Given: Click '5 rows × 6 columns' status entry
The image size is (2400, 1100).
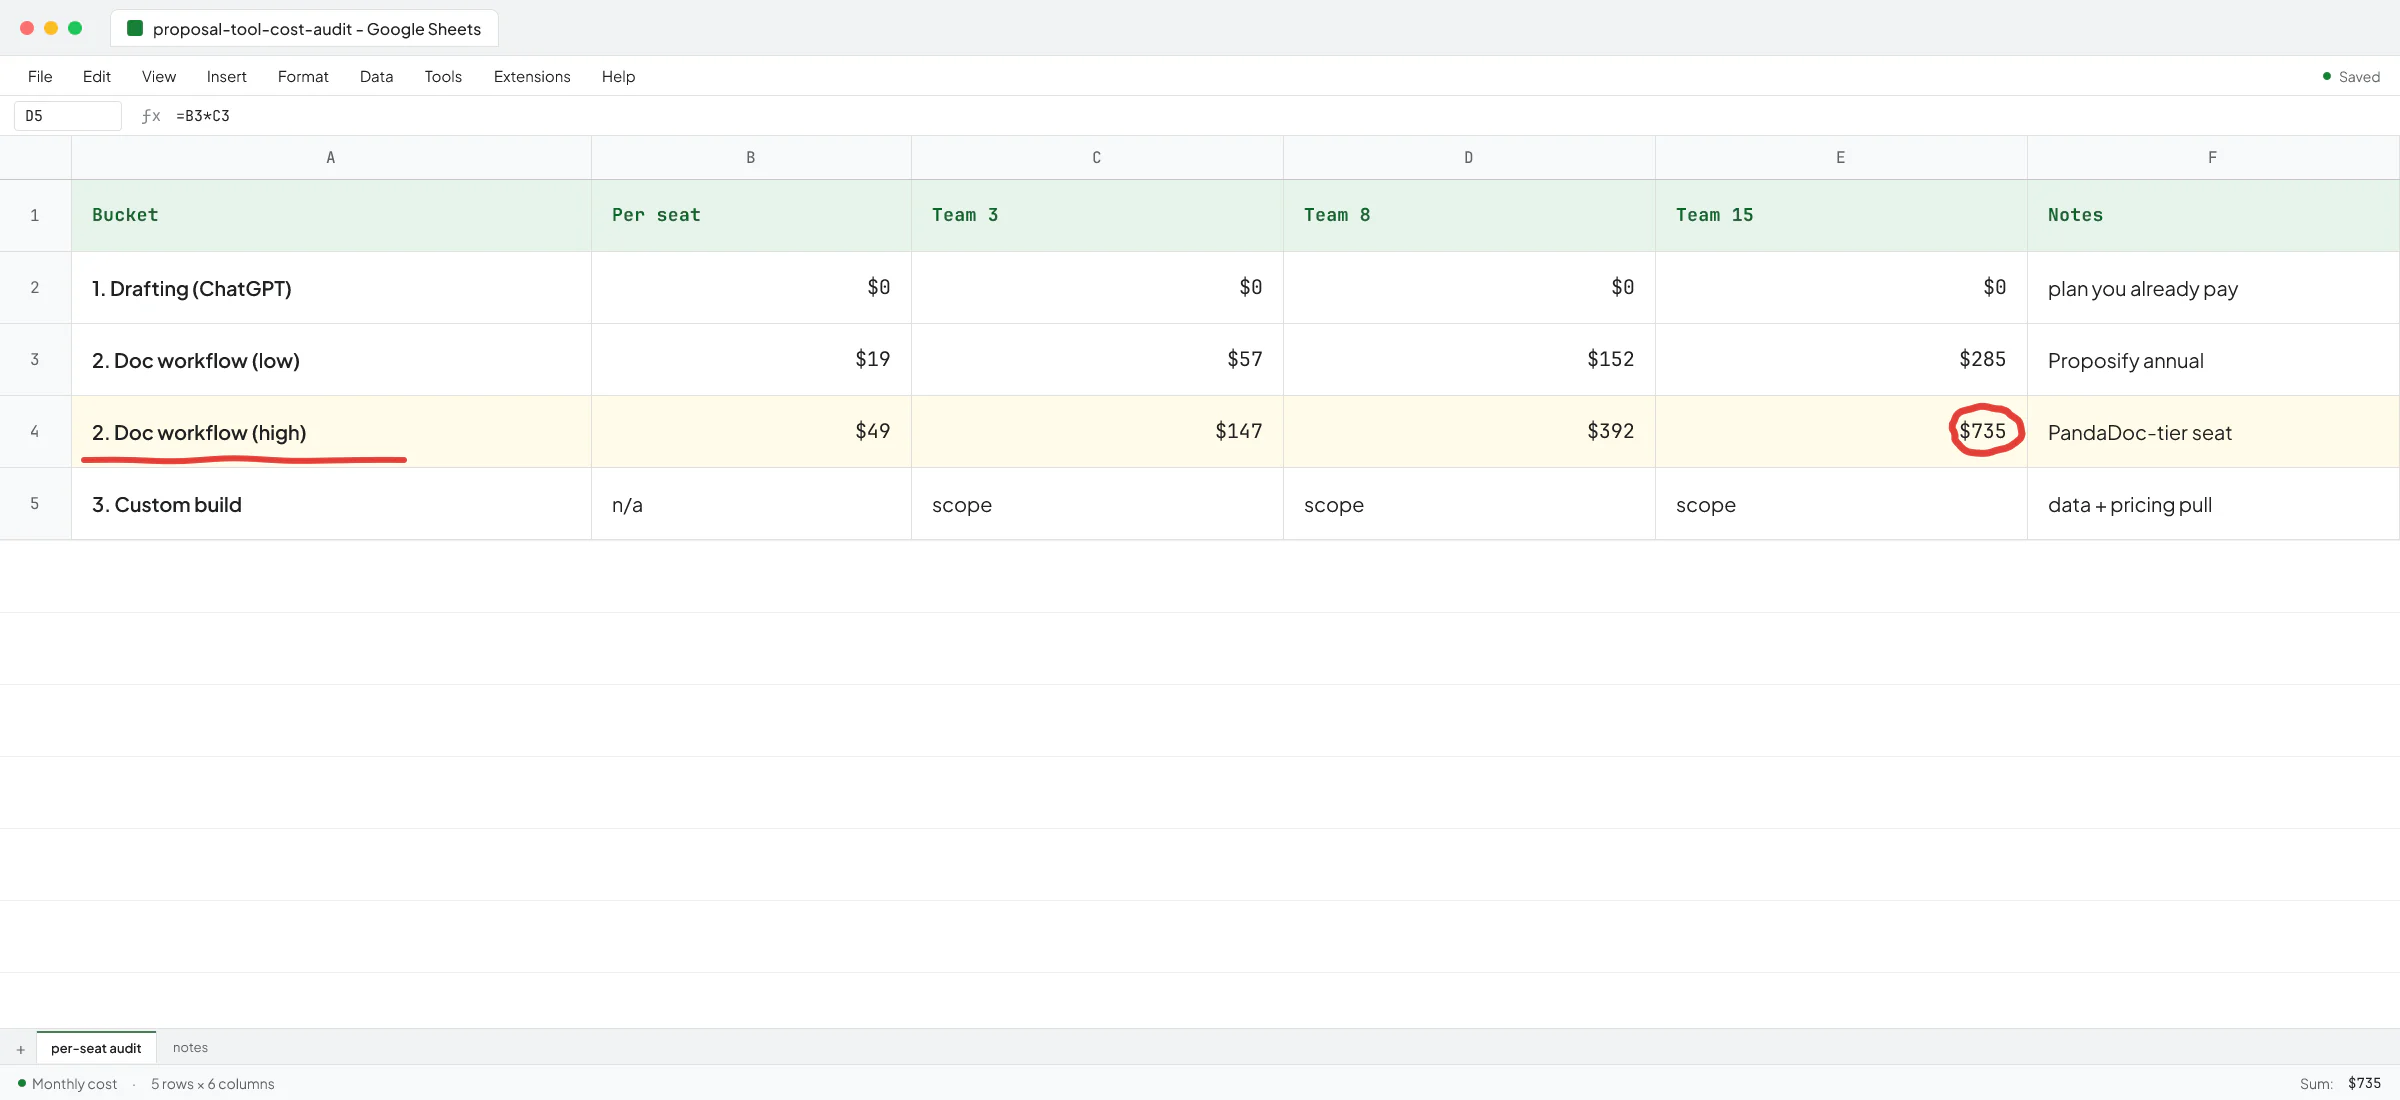Looking at the screenshot, I should pyautogui.click(x=212, y=1083).
